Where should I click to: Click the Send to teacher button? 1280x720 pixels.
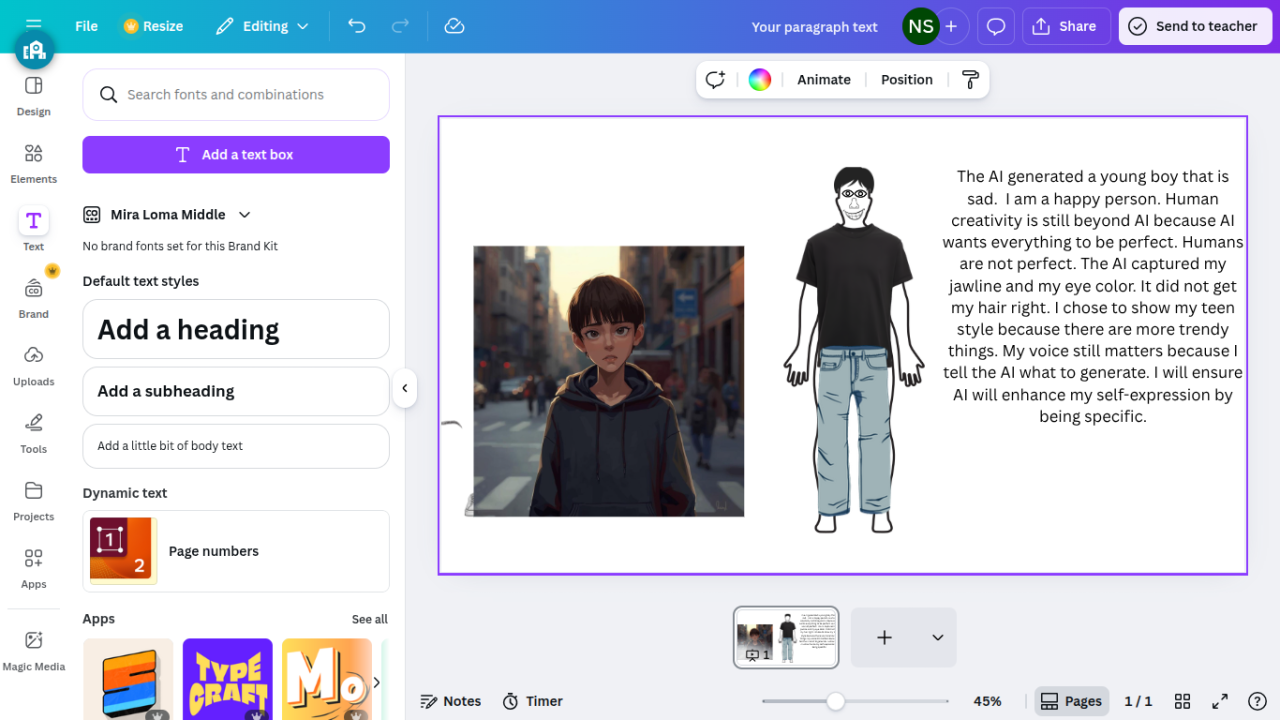1193,27
